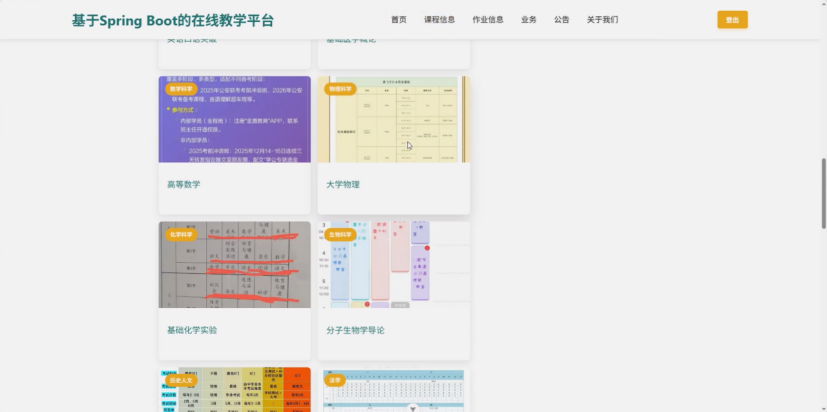
Task: Click the 登出 logout button
Action: tap(732, 20)
